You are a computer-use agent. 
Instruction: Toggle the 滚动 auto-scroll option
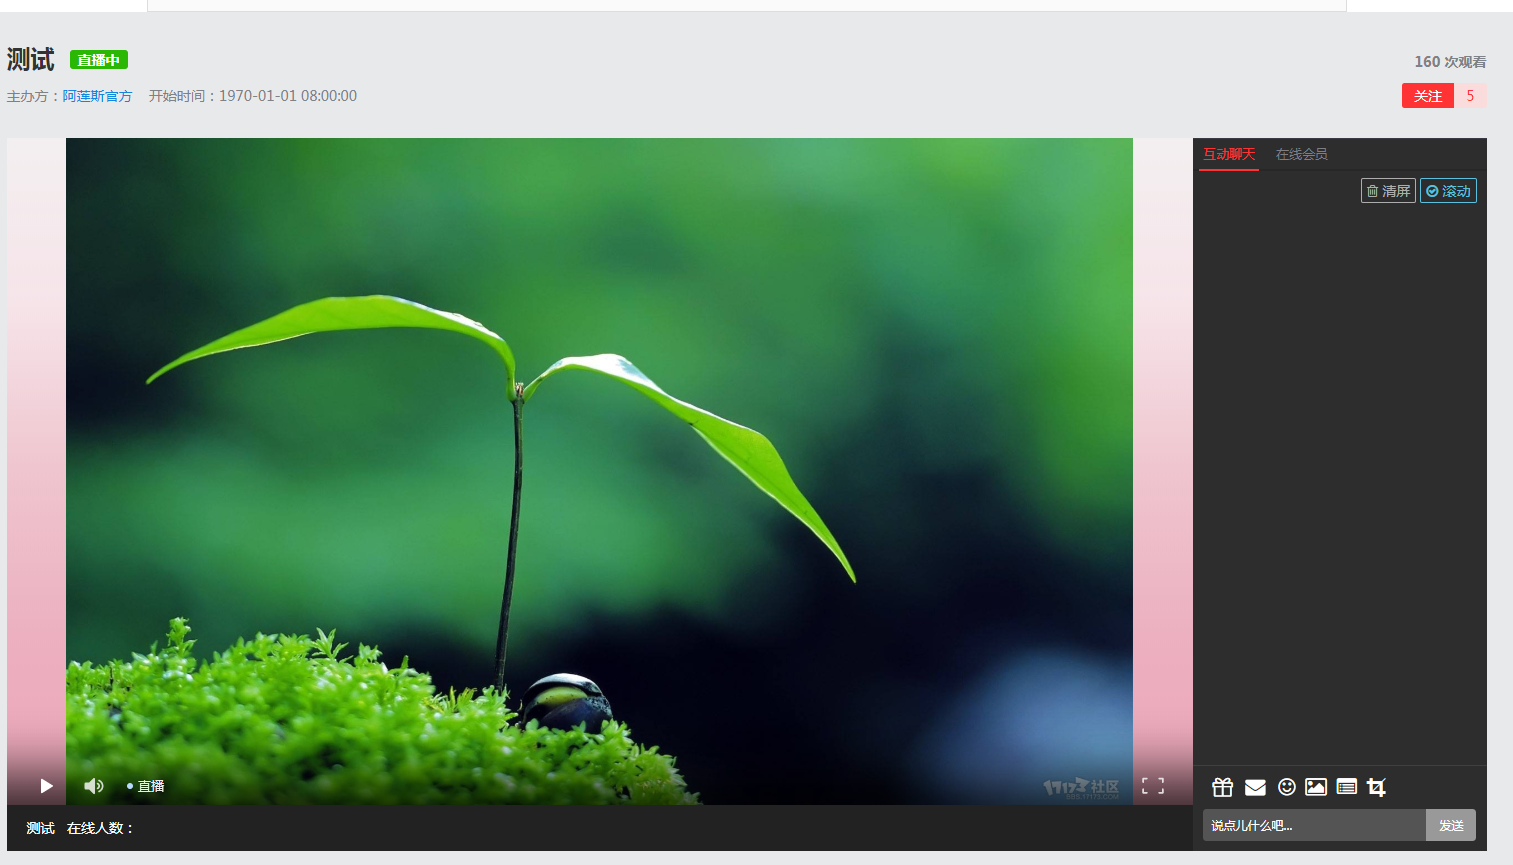pos(1448,191)
